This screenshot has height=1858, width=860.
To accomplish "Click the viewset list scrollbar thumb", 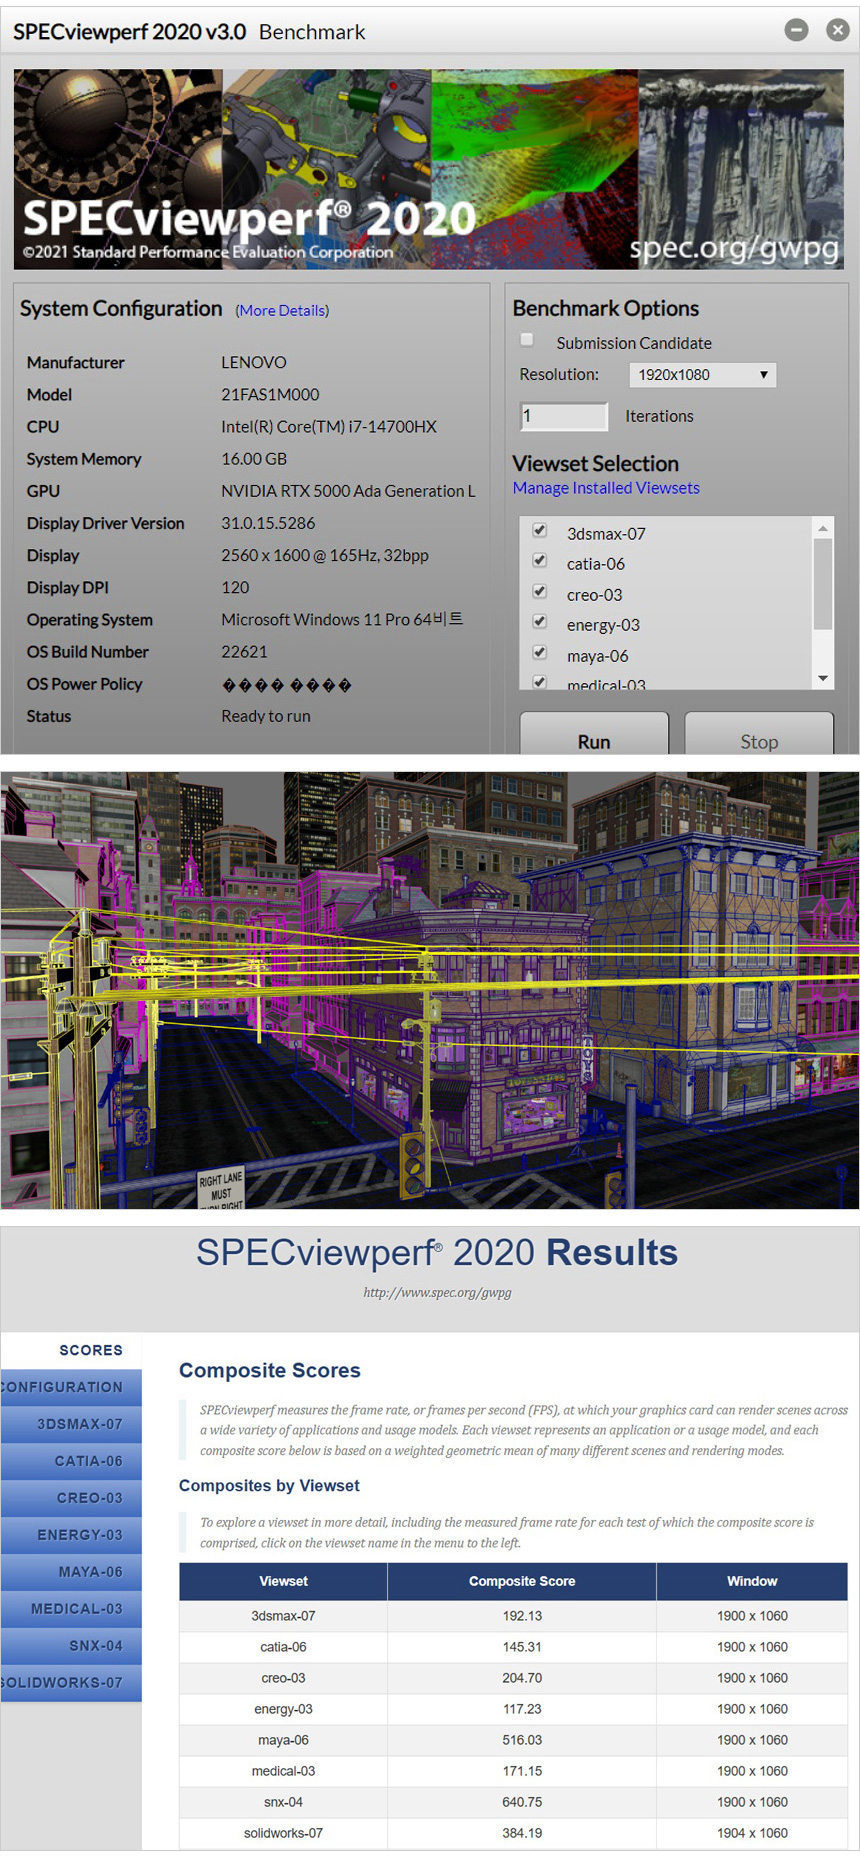I will (823, 584).
